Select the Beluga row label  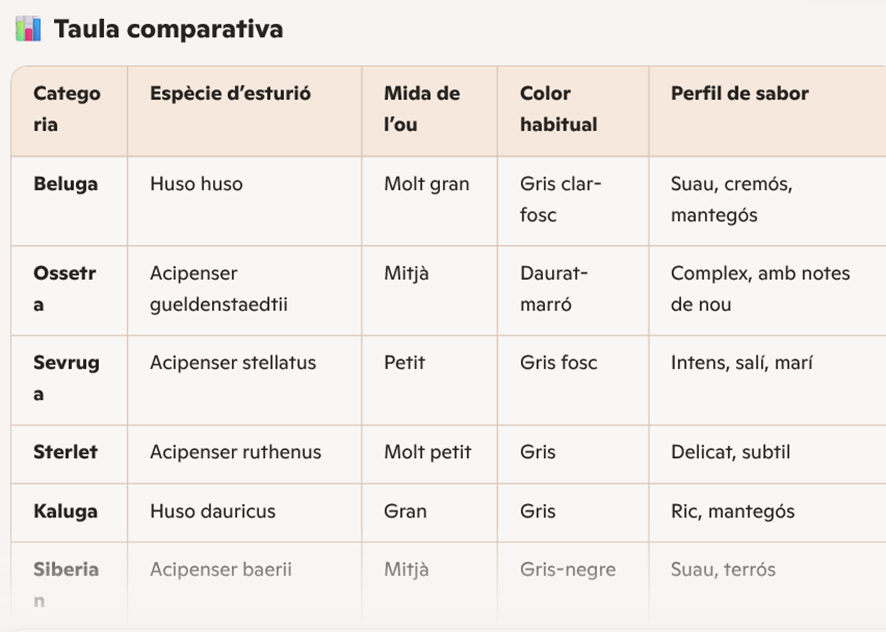(x=66, y=184)
